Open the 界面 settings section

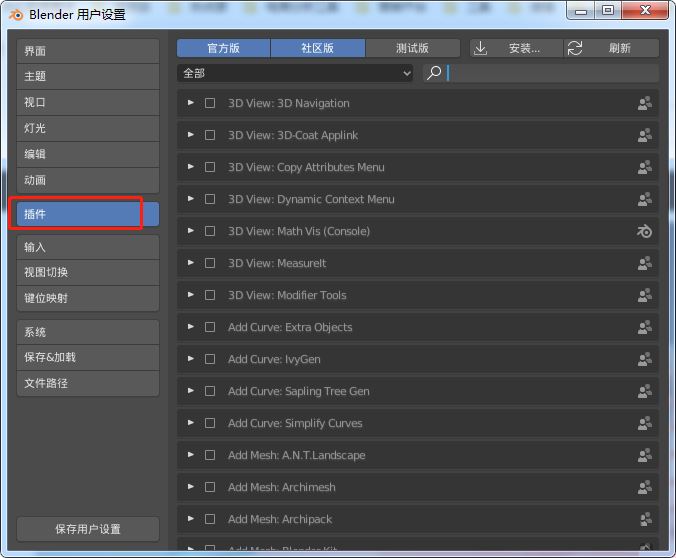pos(88,51)
